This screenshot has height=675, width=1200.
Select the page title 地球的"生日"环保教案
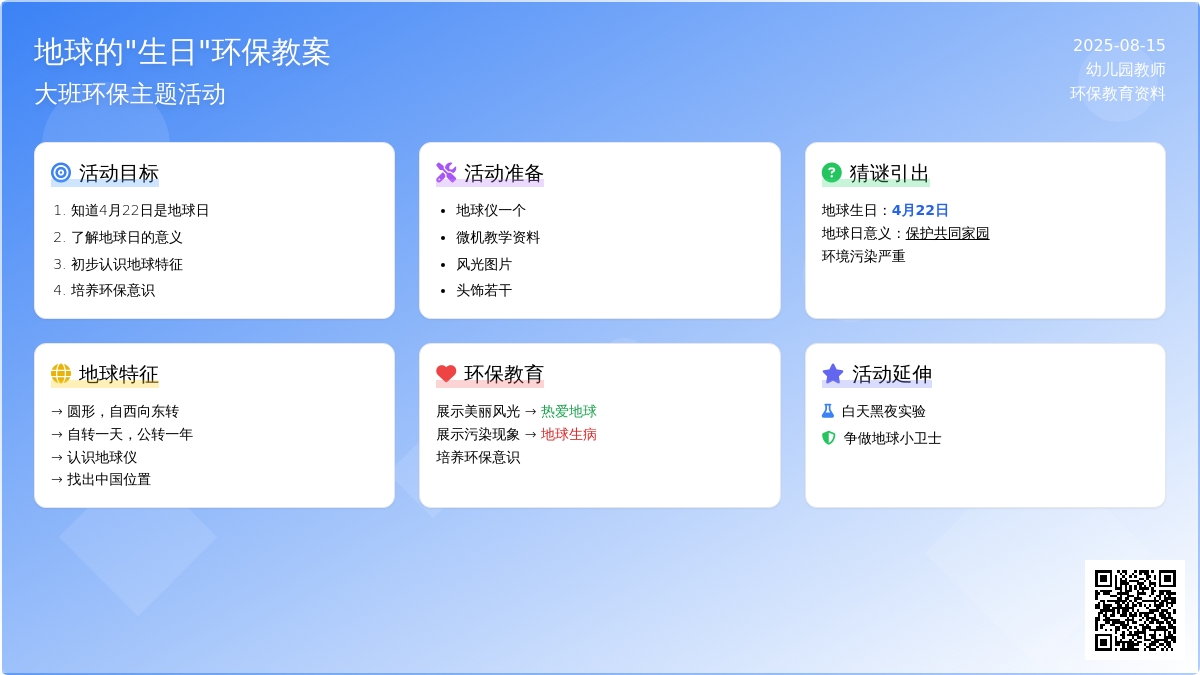[182, 52]
